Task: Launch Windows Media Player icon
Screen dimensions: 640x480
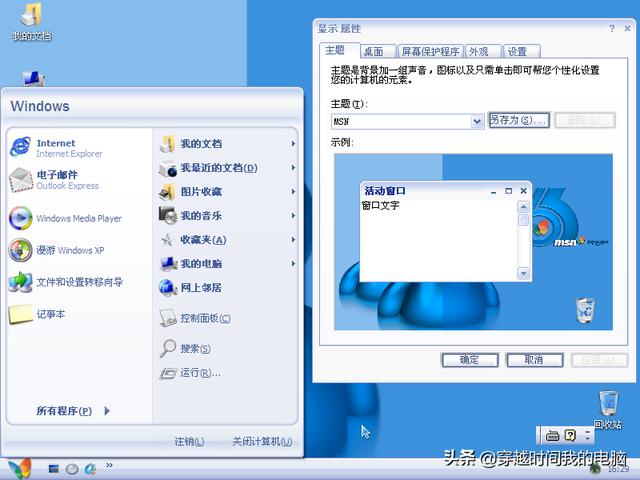Action: (20, 218)
